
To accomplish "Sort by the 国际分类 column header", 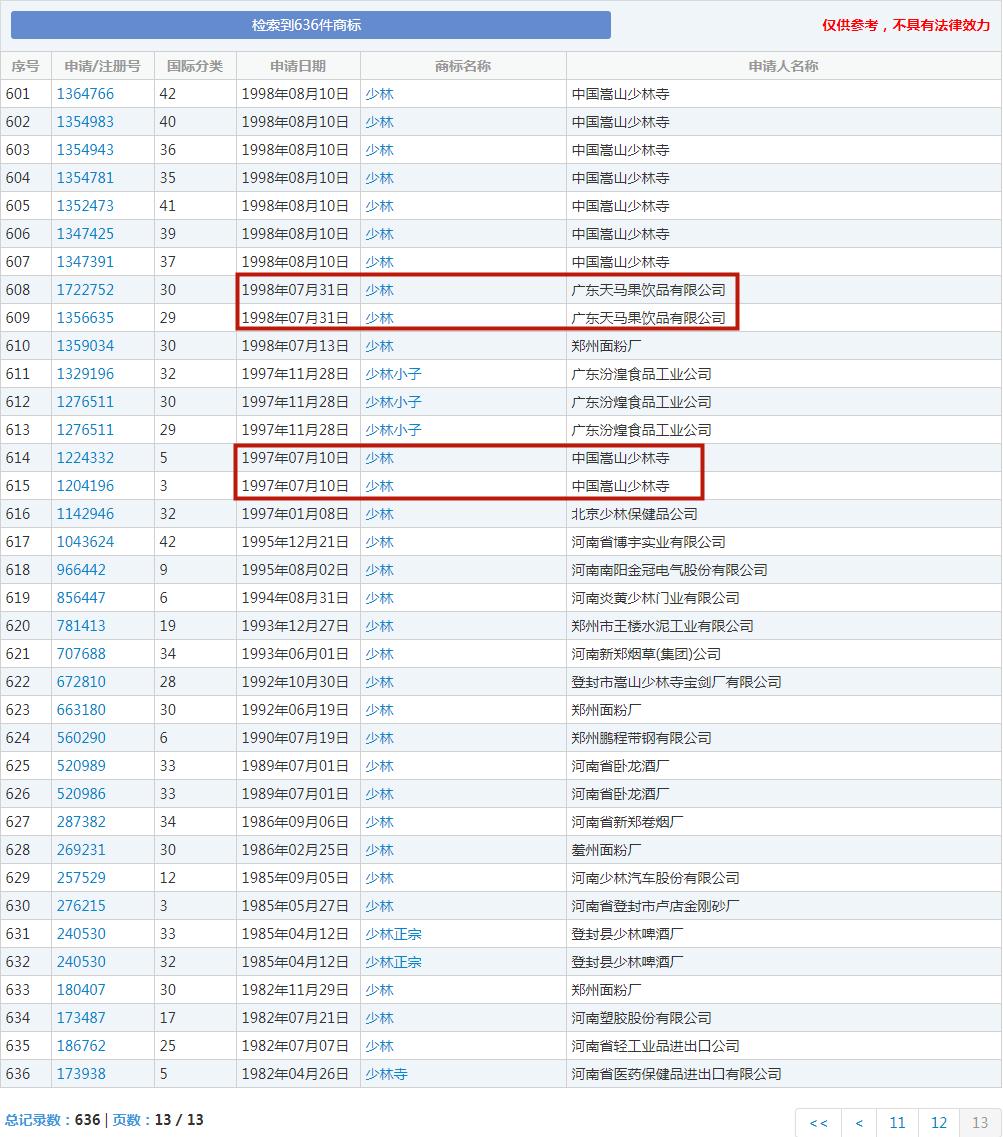I will 195,65.
